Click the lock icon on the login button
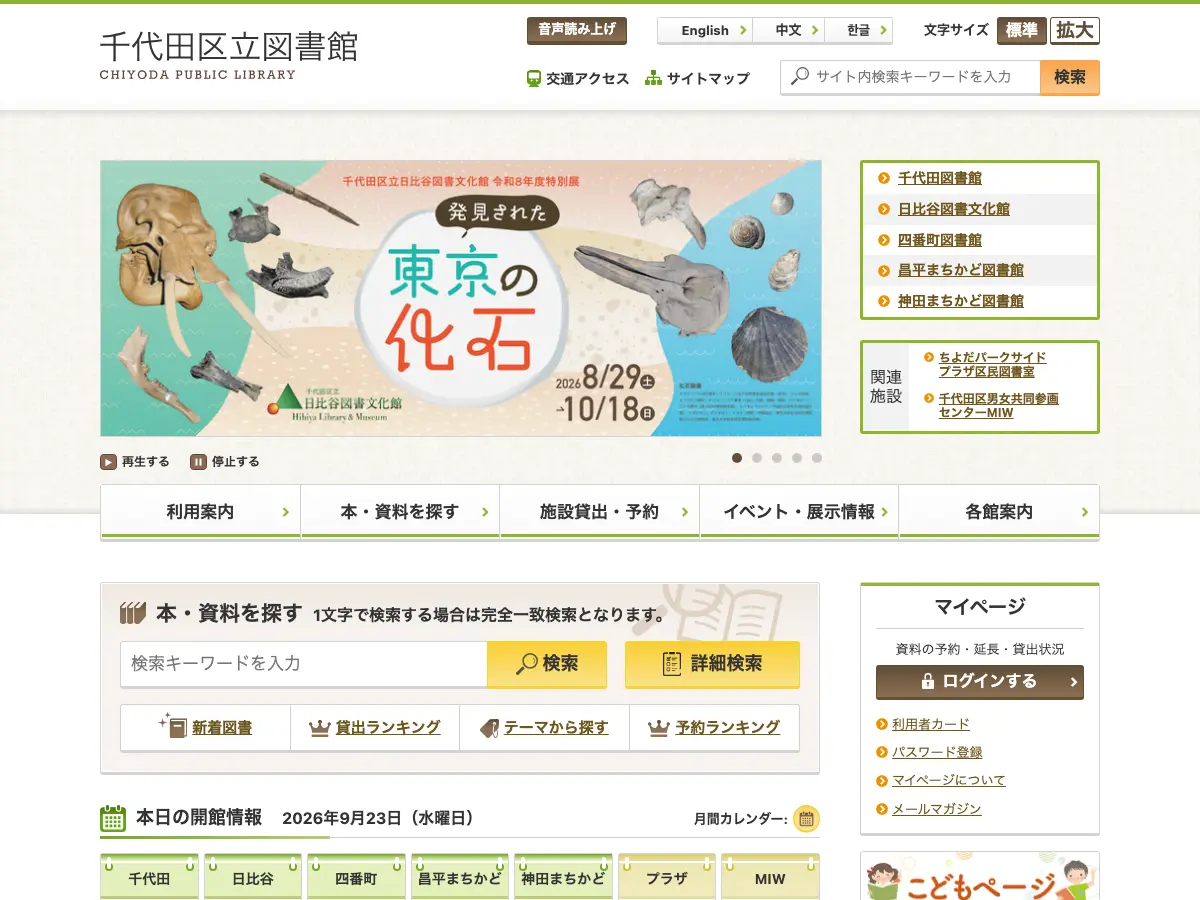1200x900 pixels. tap(927, 682)
